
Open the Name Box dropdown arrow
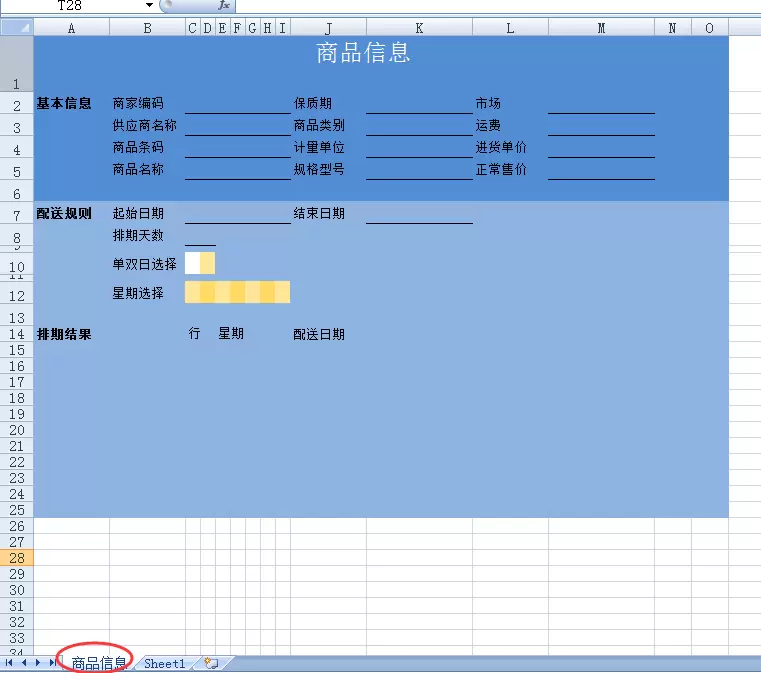click(x=148, y=5)
